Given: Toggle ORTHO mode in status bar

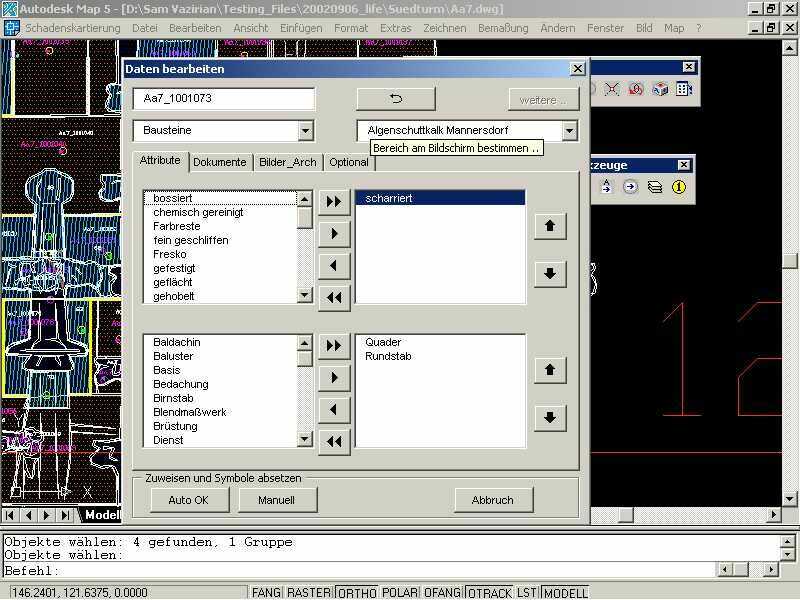Looking at the screenshot, I should click(x=357, y=593).
